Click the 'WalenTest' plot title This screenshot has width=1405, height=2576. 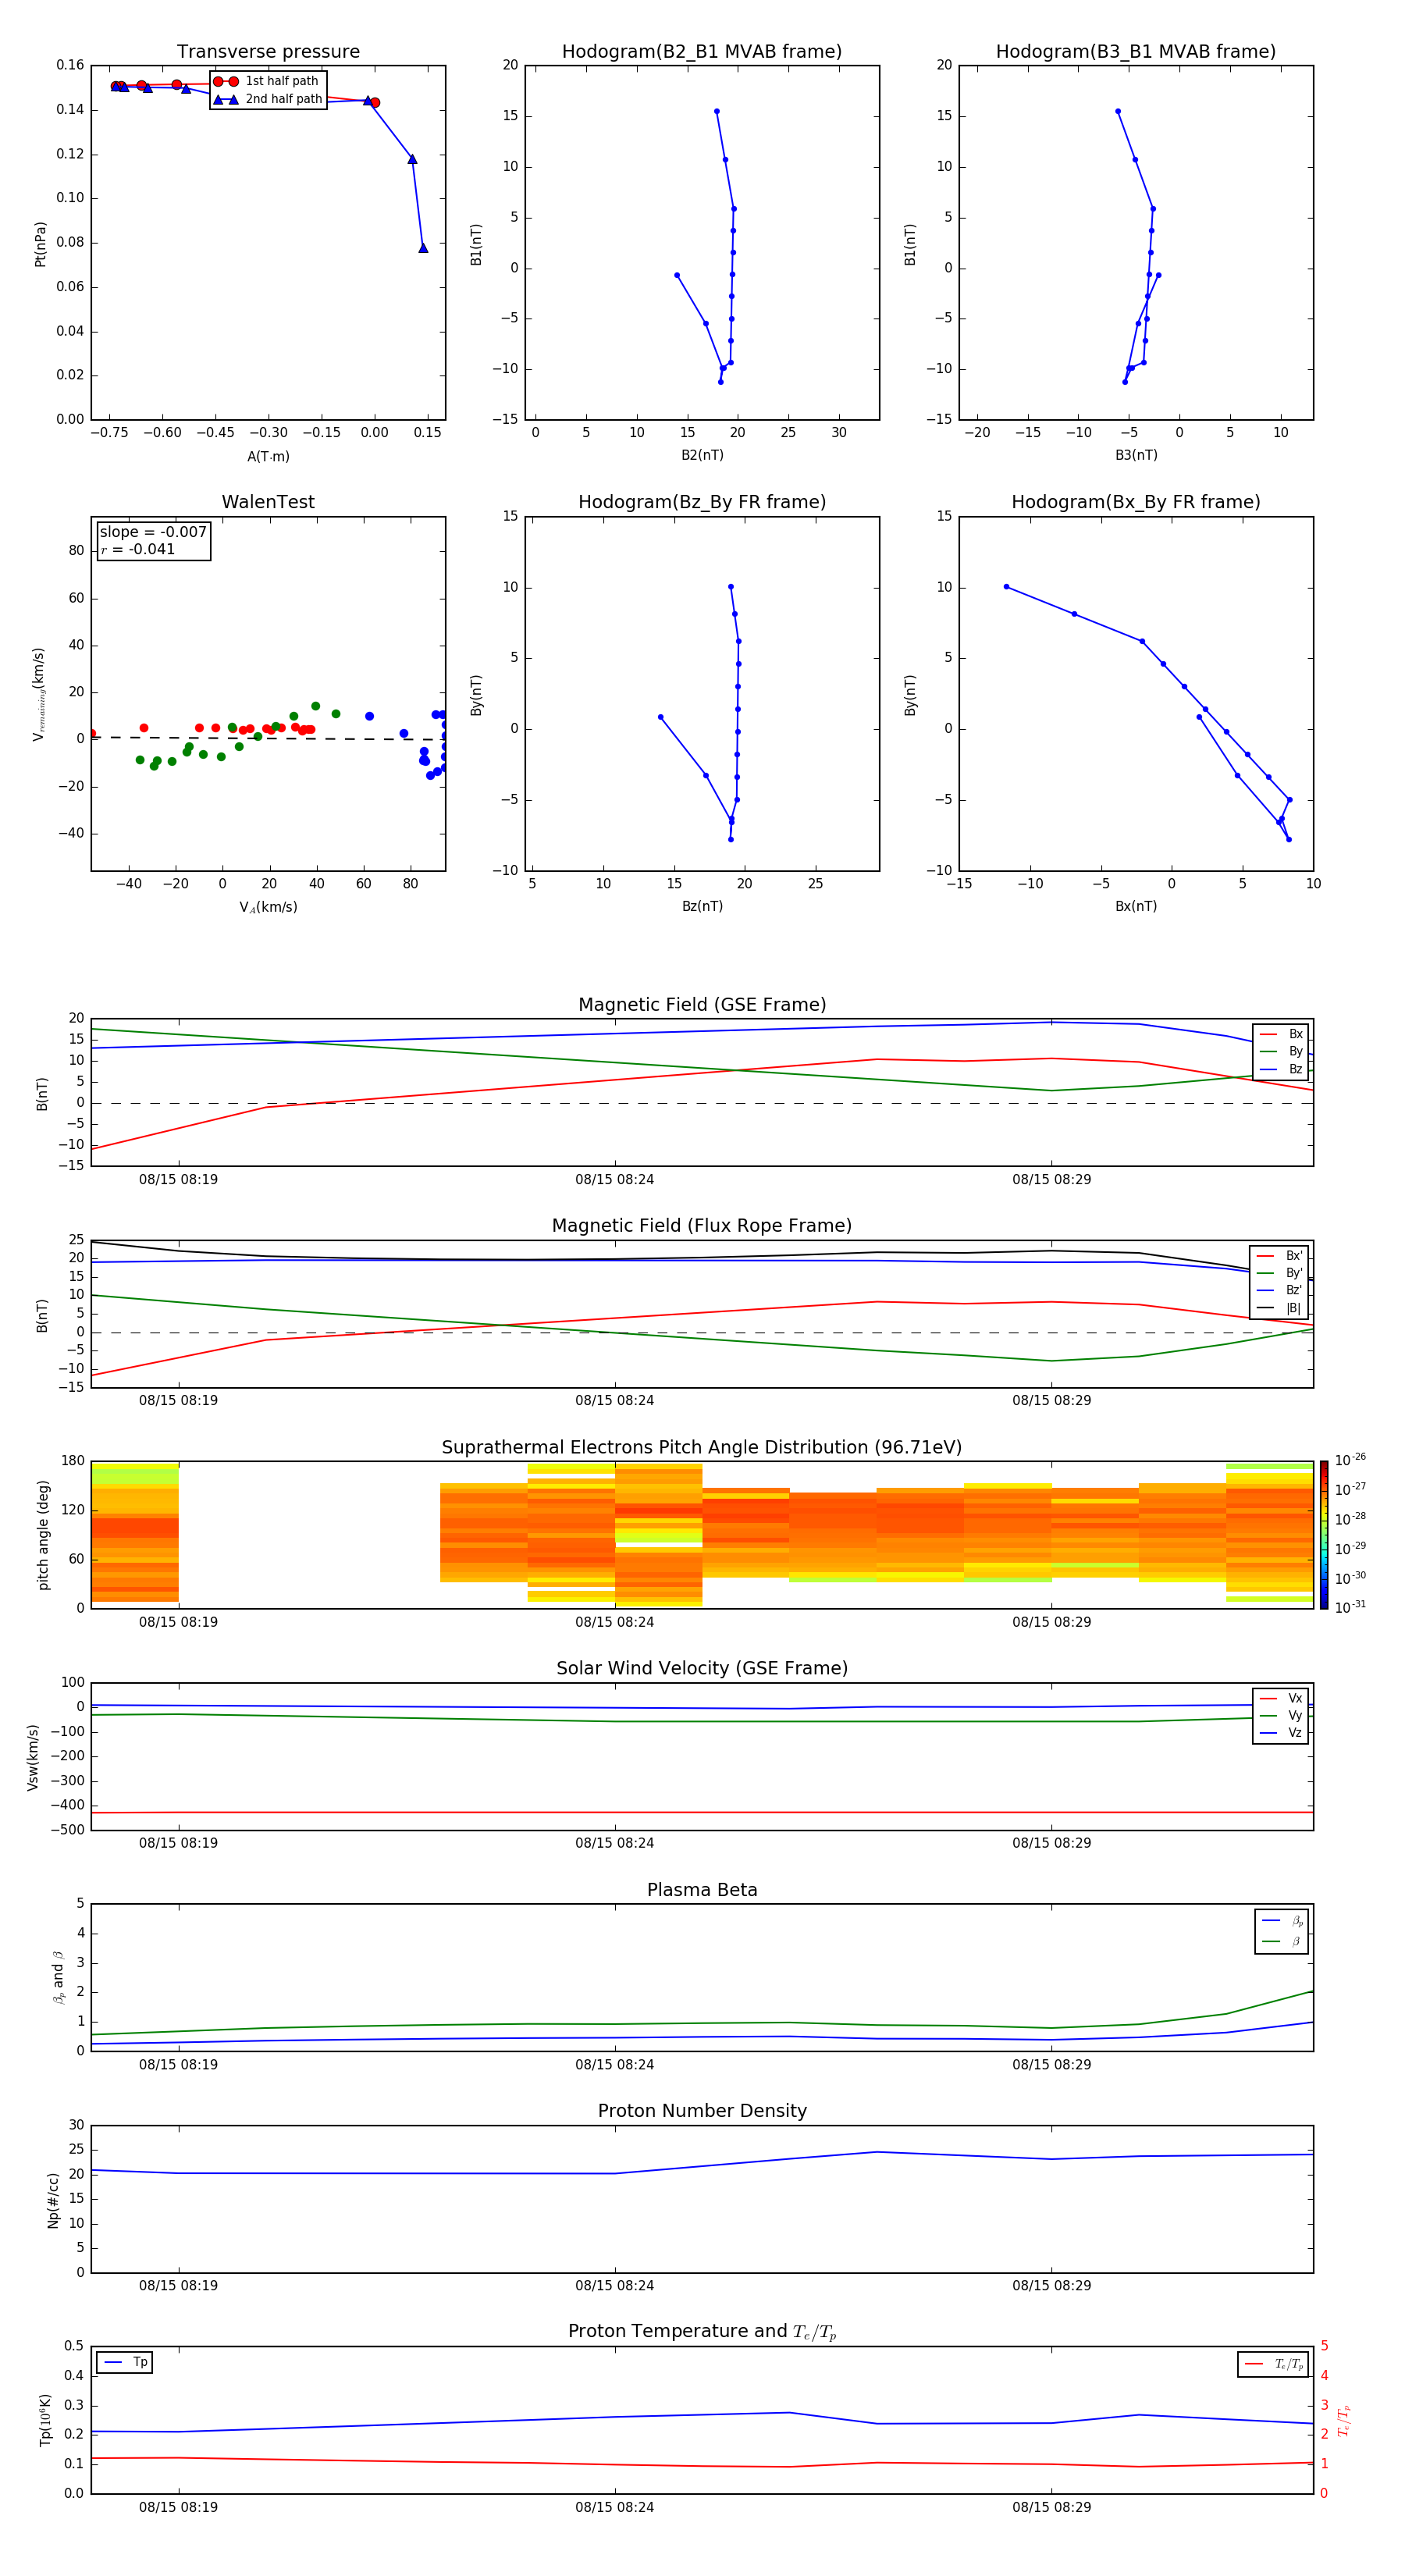click(268, 502)
